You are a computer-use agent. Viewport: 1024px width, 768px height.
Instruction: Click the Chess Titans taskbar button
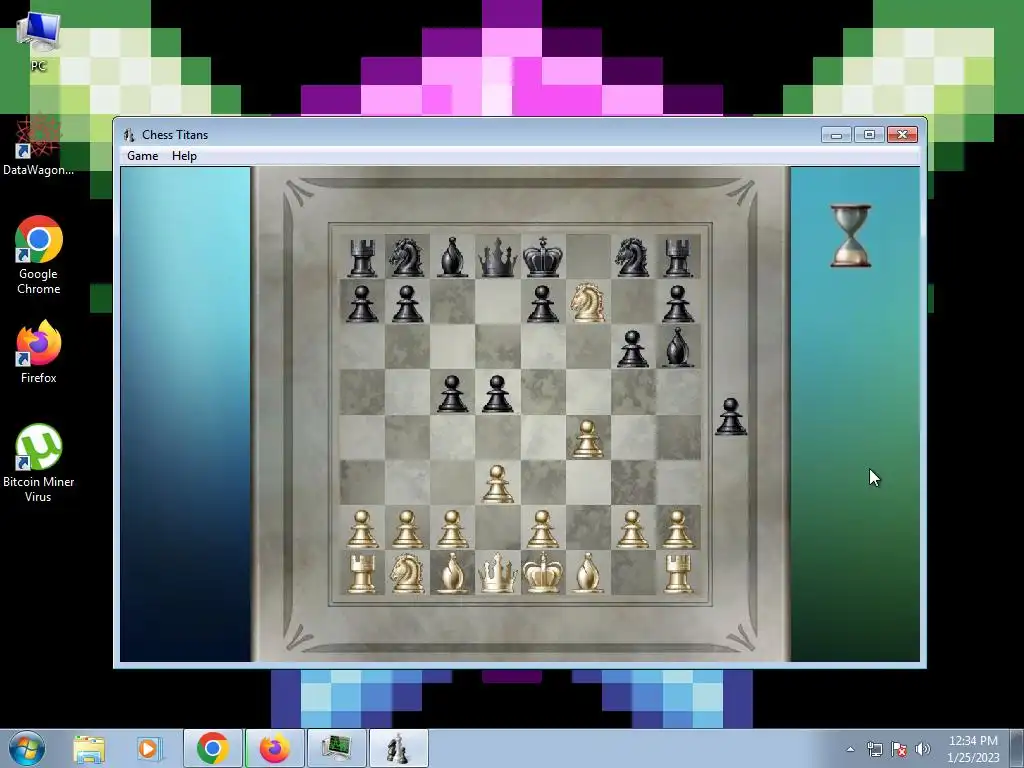[x=398, y=748]
